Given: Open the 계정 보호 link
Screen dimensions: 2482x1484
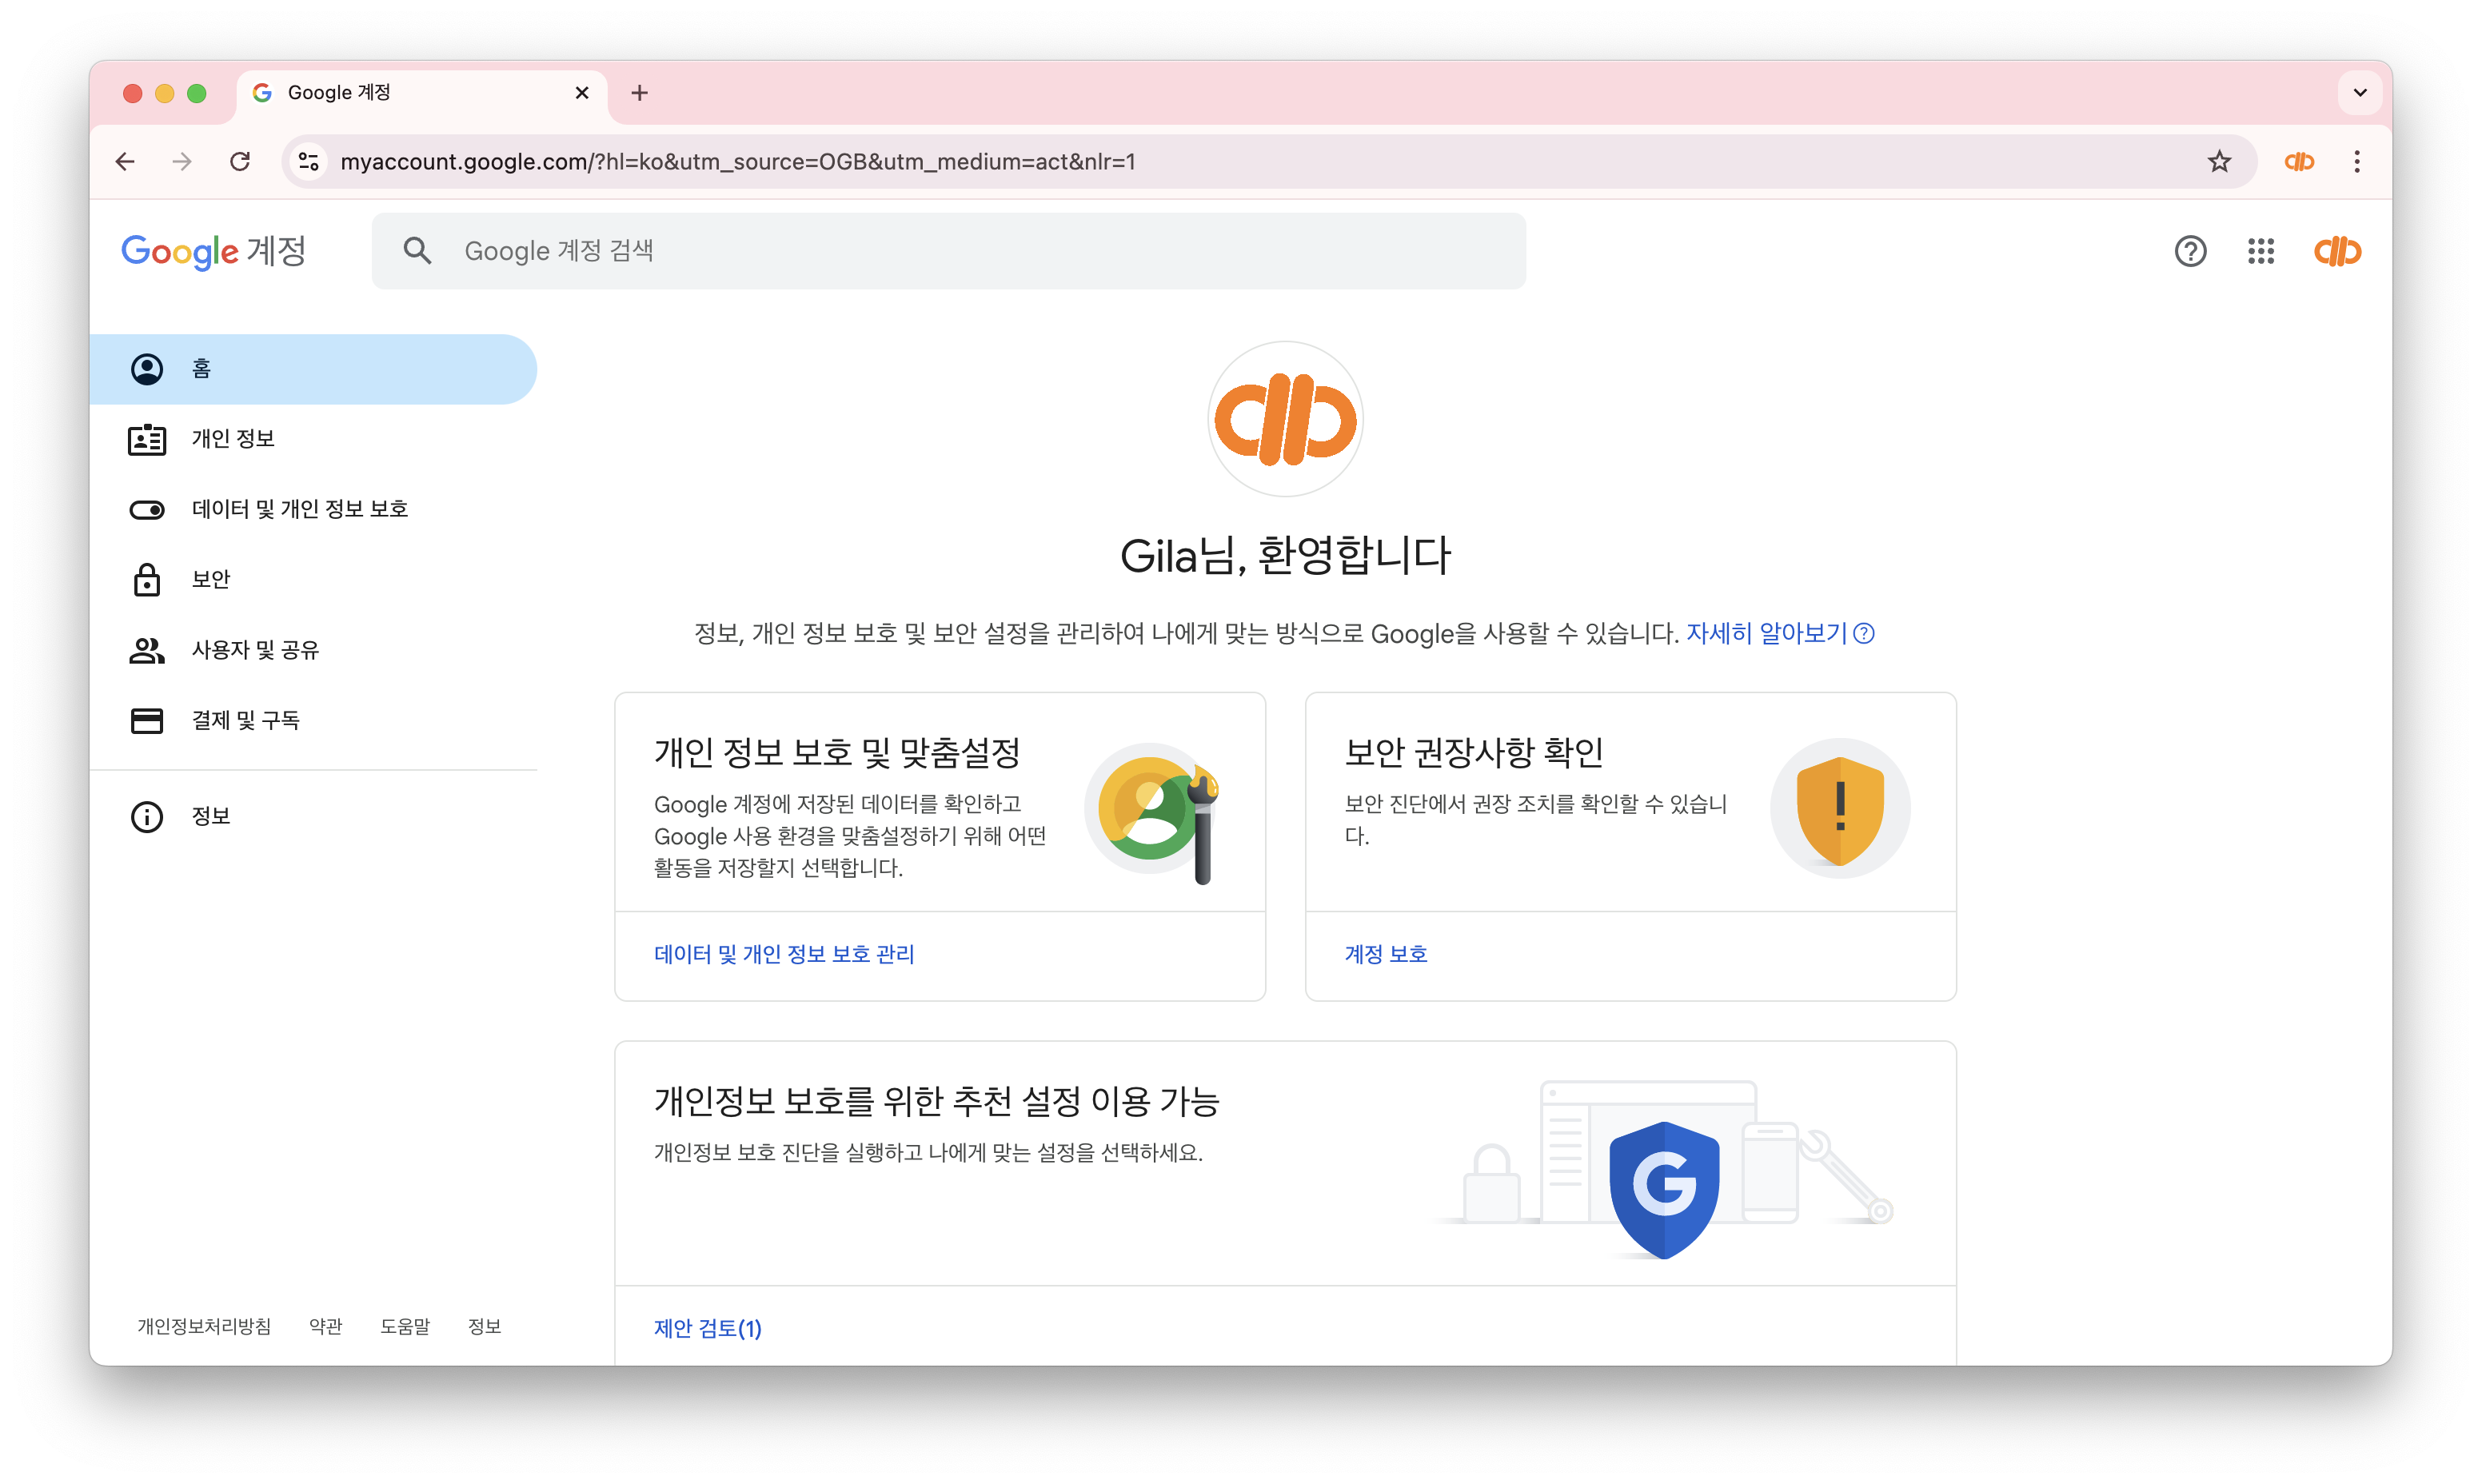Looking at the screenshot, I should [x=1386, y=954].
